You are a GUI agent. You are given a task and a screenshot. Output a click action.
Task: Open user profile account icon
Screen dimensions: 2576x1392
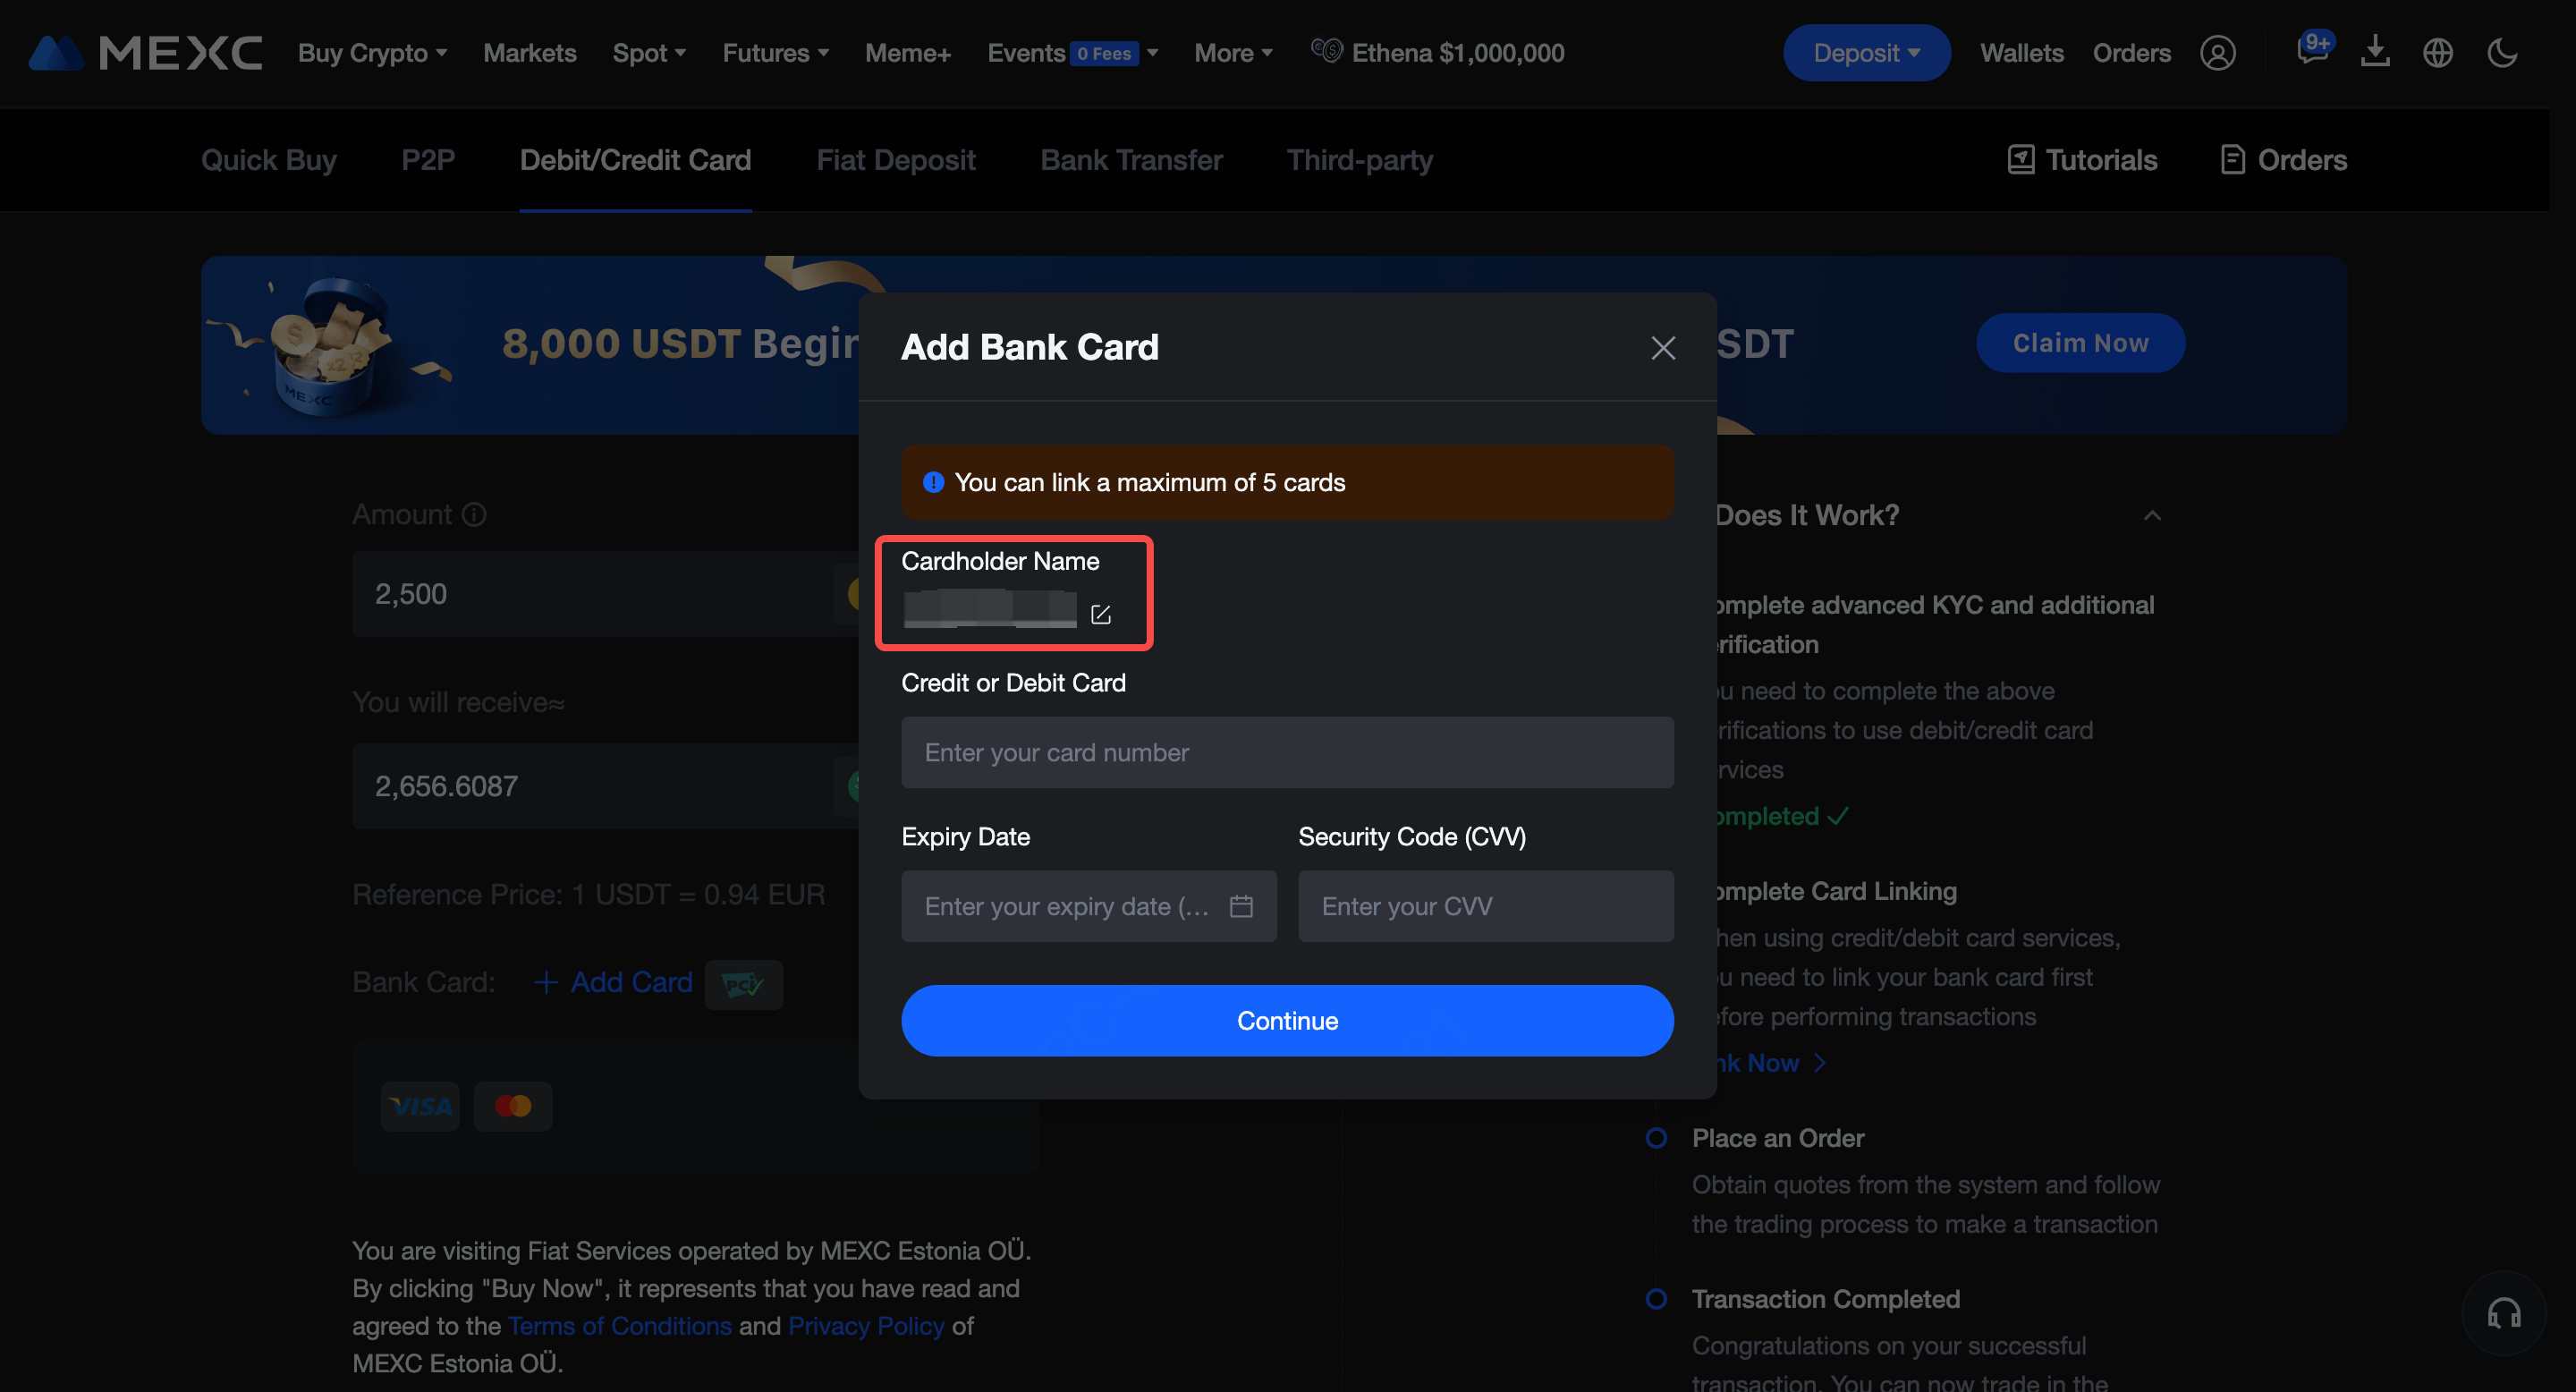(x=2217, y=53)
